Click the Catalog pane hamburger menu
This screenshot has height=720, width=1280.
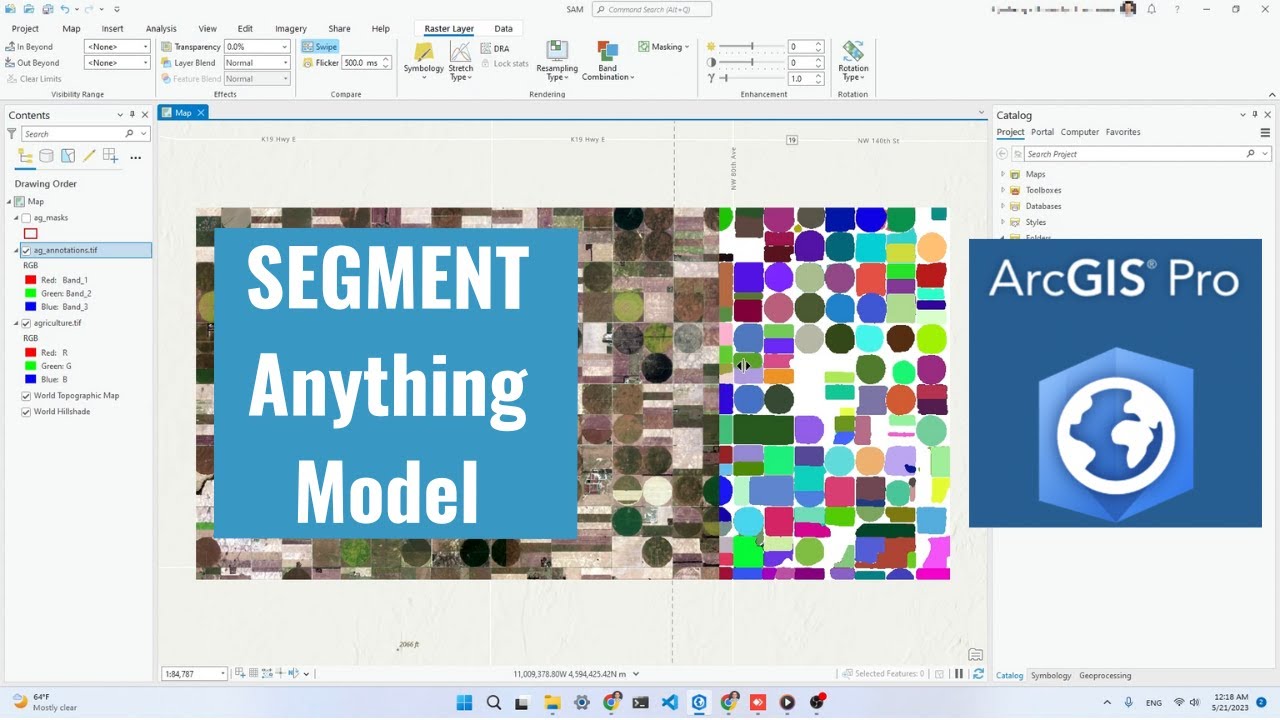(x=1265, y=132)
